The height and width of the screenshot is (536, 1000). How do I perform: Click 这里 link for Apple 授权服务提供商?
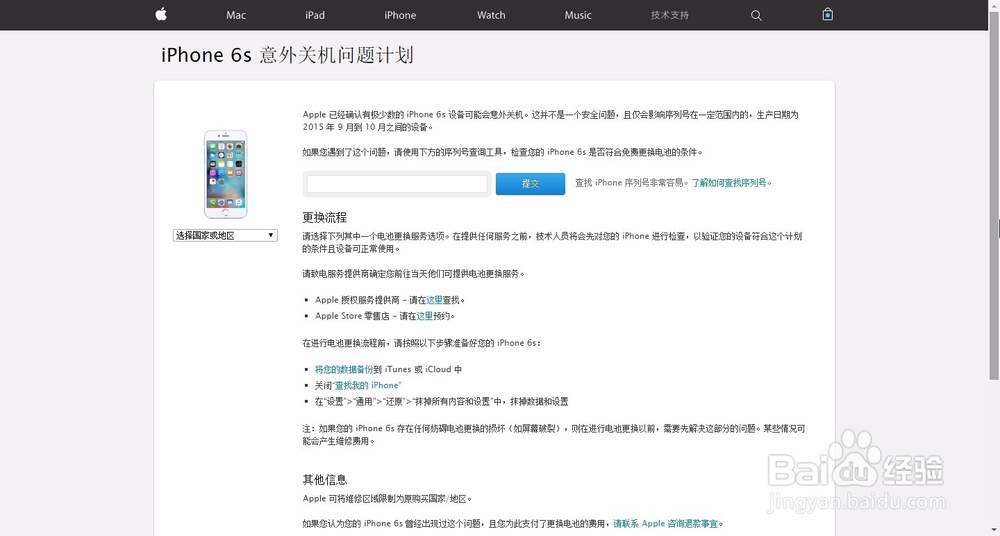click(434, 300)
